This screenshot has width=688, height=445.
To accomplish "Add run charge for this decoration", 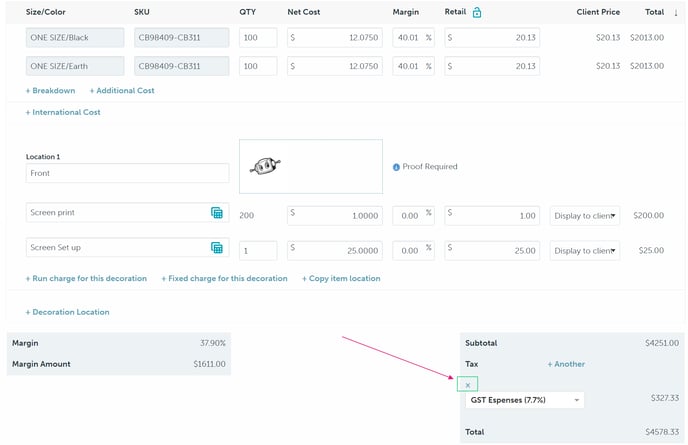I will click(x=86, y=278).
